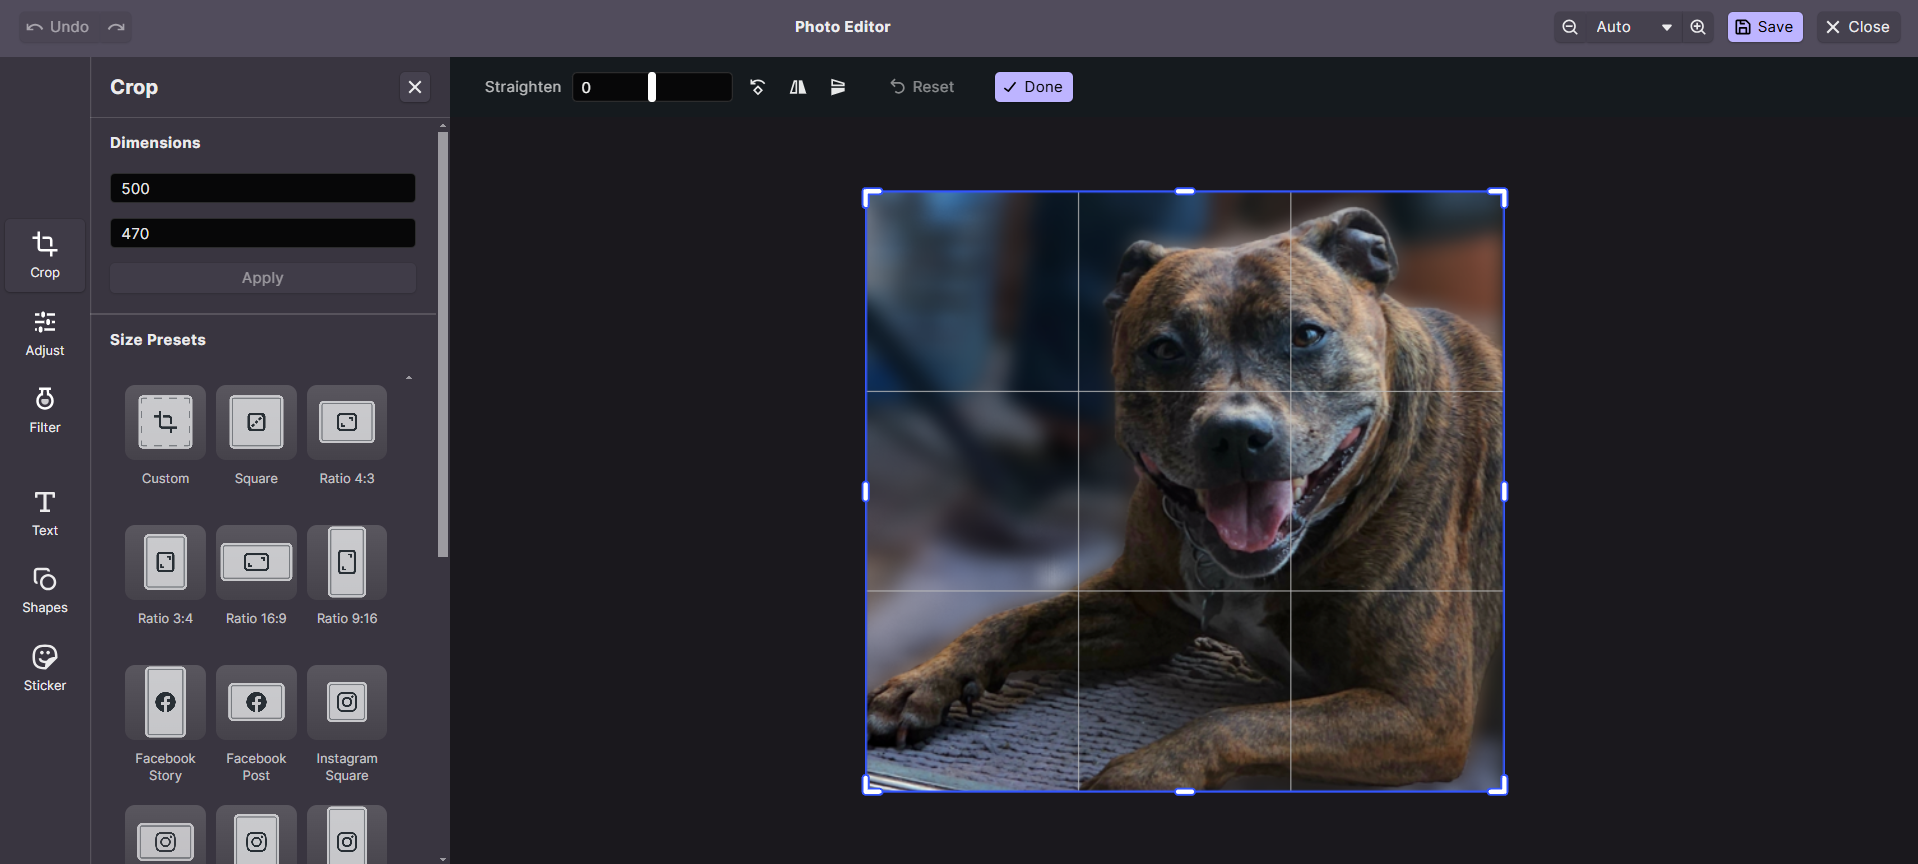Select the Custom crop preset
Image resolution: width=1918 pixels, height=864 pixels.
point(165,423)
